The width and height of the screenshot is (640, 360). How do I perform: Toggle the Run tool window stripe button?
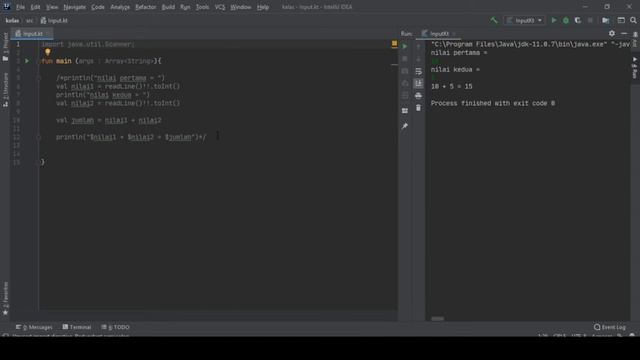pos(635,67)
